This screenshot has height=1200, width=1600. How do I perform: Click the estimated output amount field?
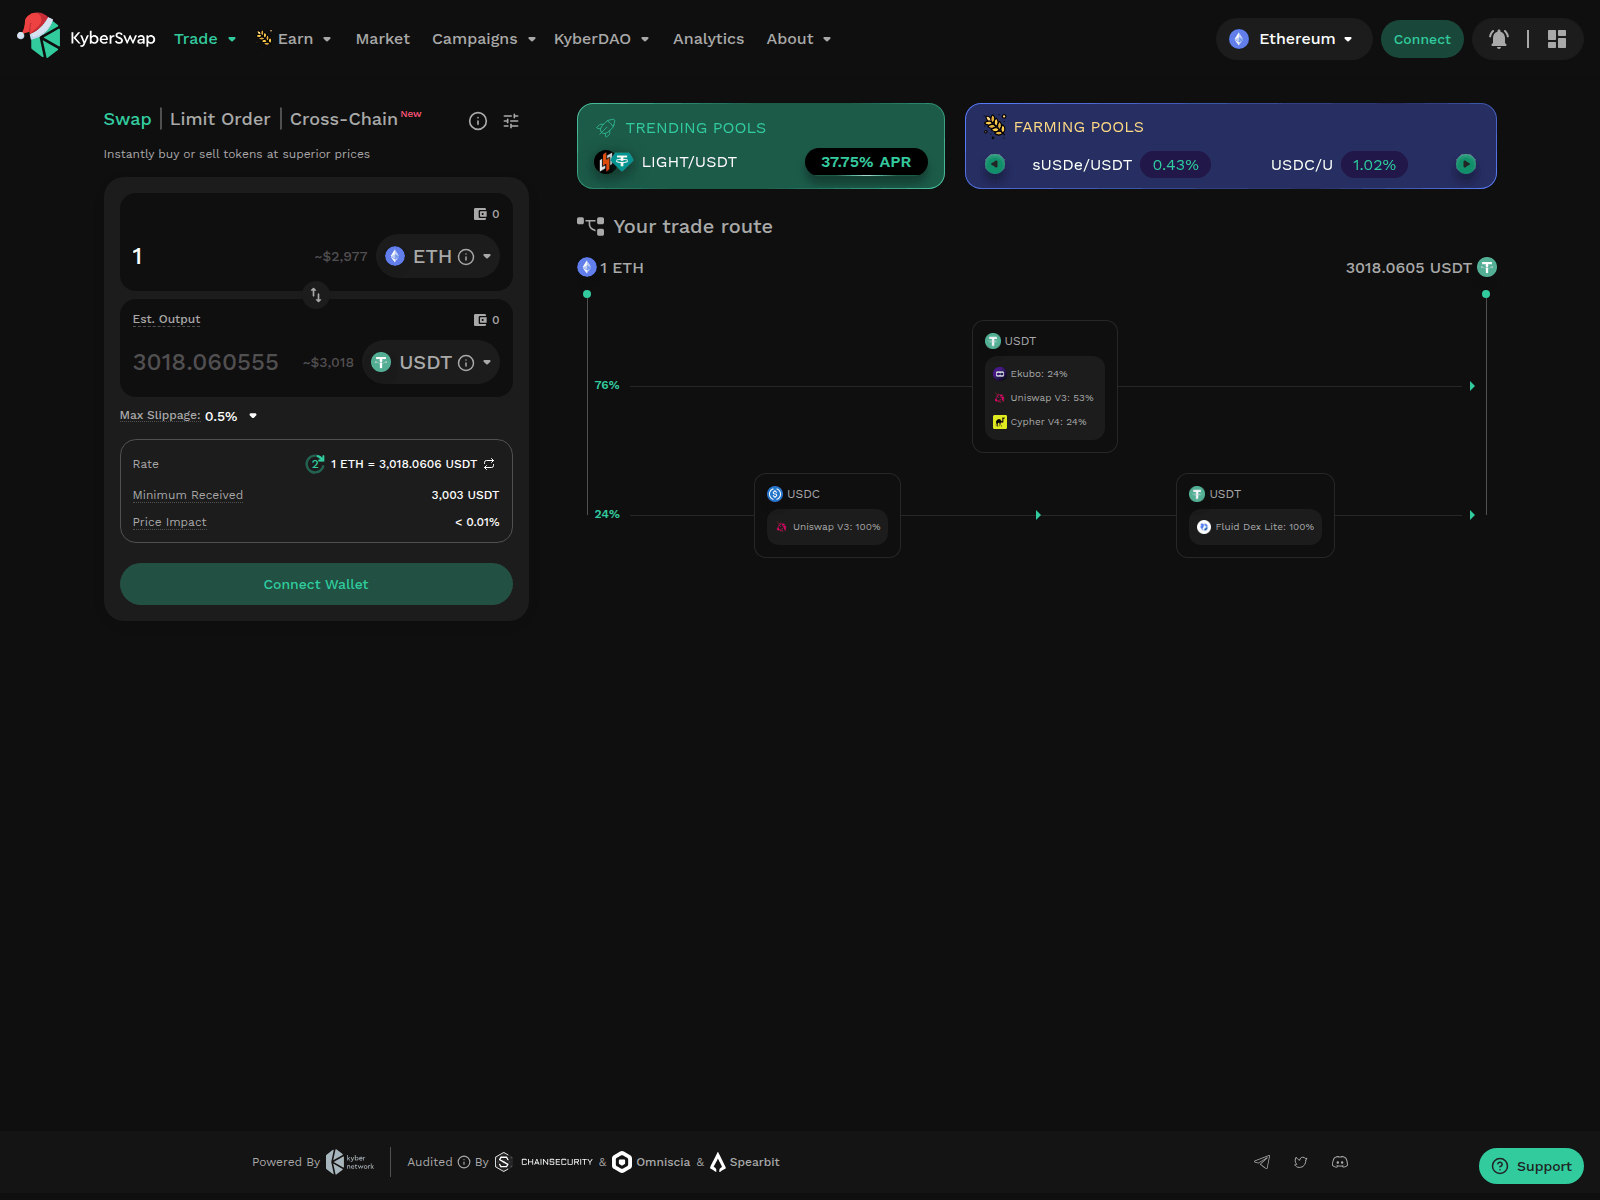pos(206,362)
